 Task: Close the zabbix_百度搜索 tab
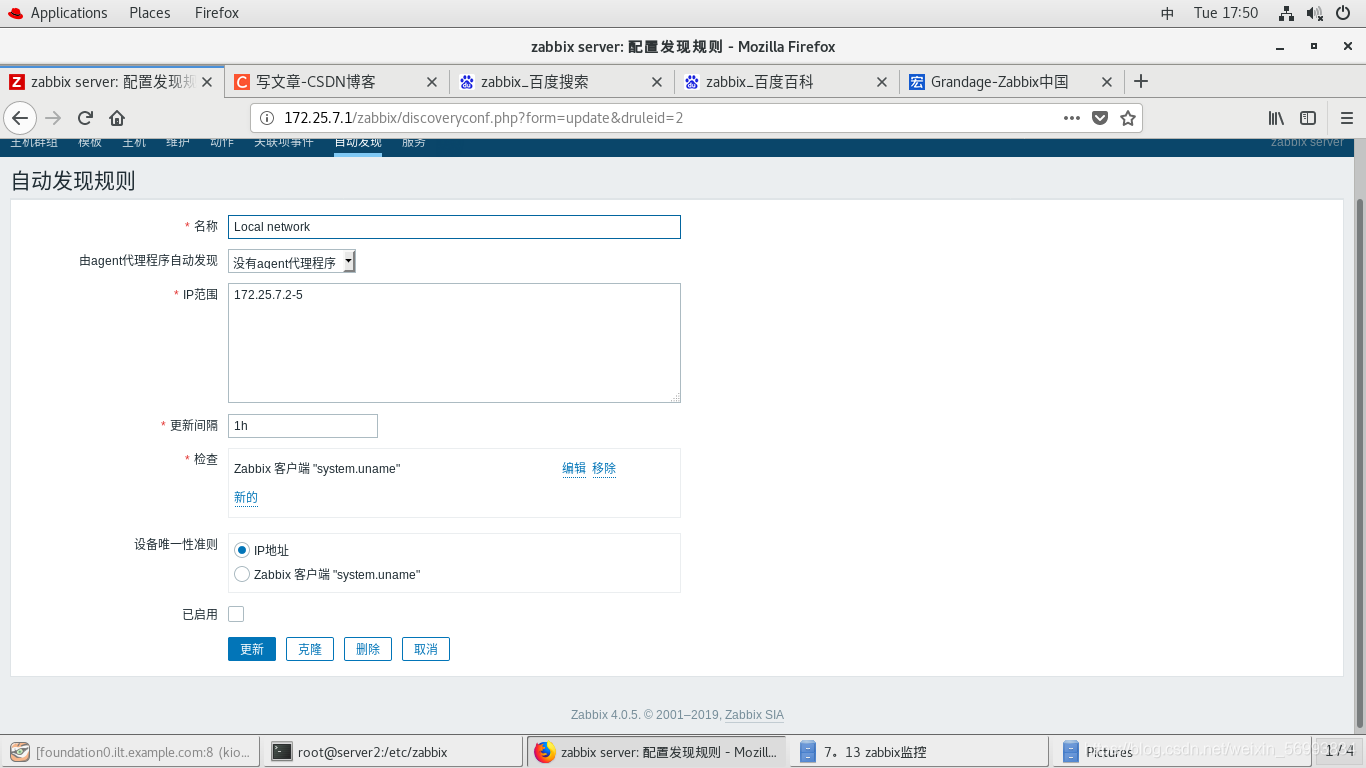657,82
